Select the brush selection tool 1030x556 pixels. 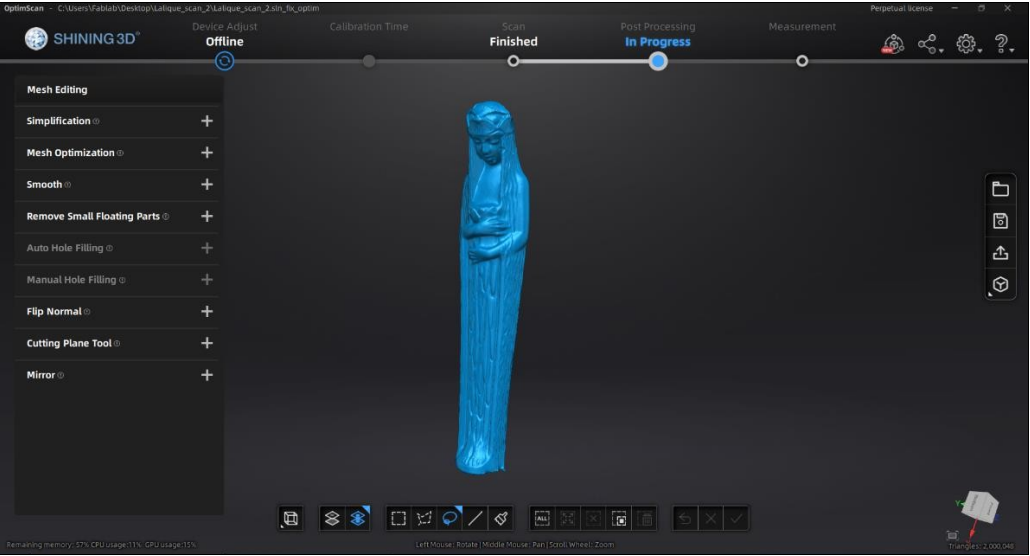point(502,518)
